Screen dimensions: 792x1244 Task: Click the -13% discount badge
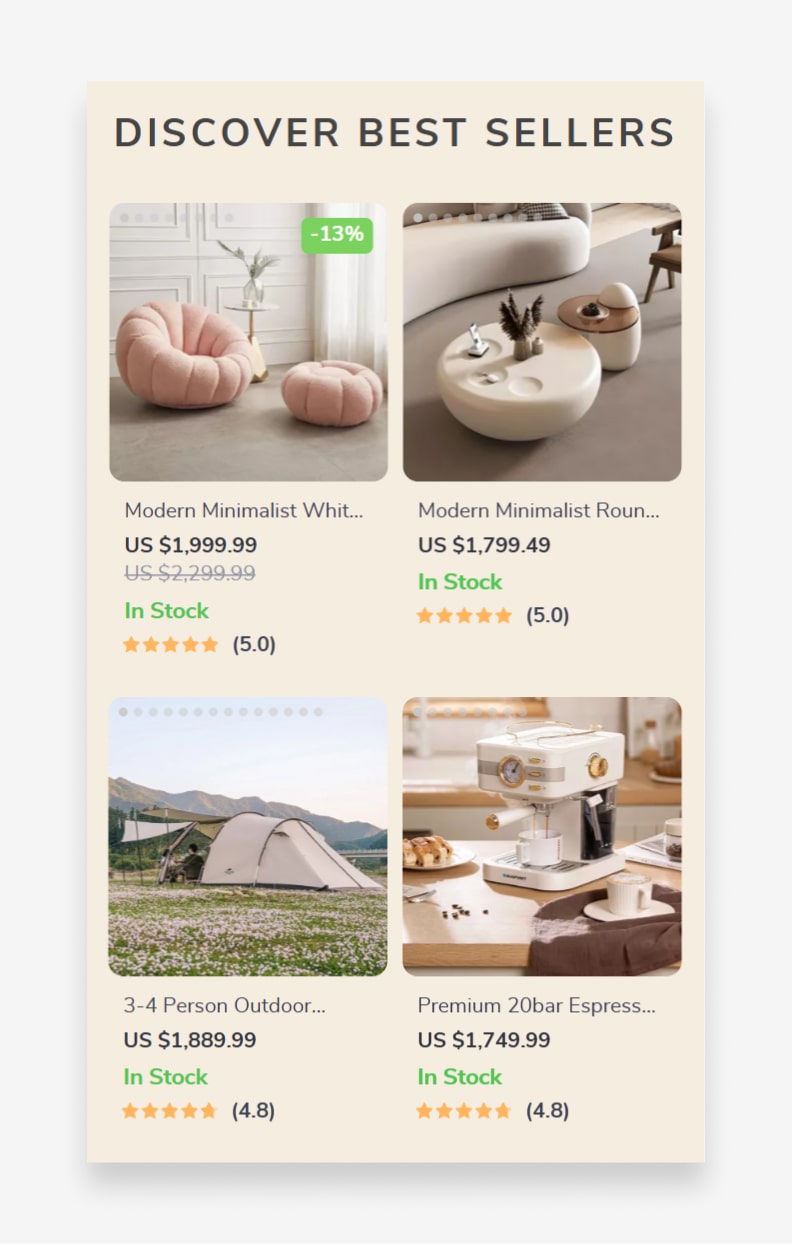click(337, 235)
